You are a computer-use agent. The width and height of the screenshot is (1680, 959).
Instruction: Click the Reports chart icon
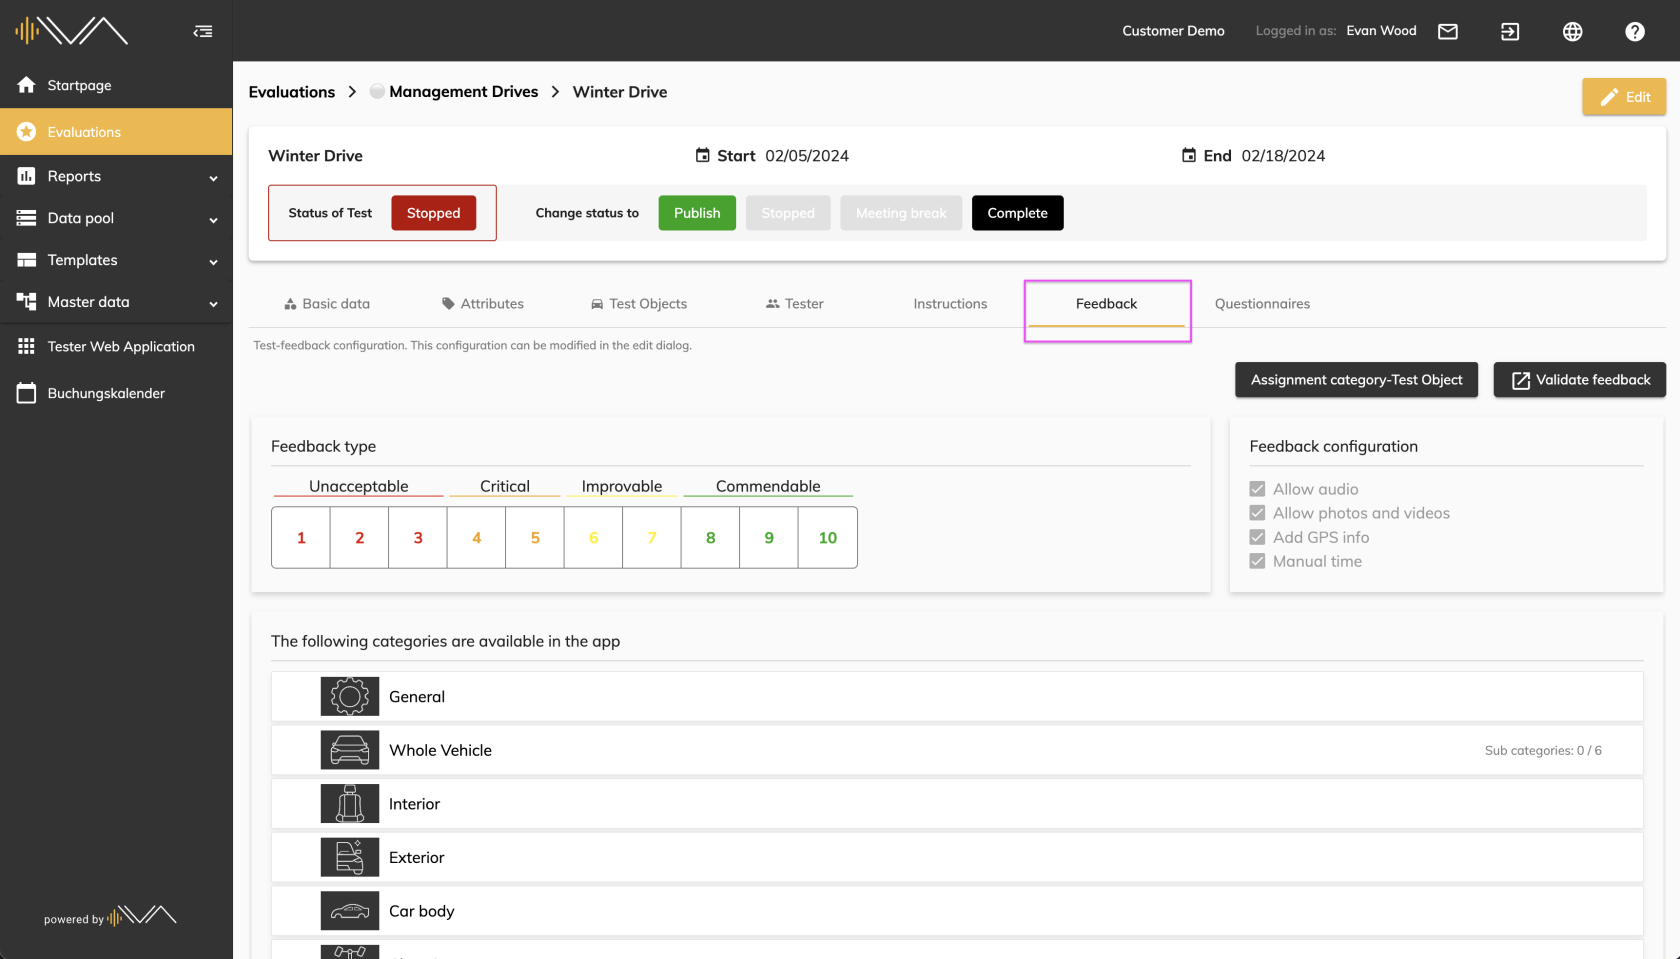click(x=27, y=176)
